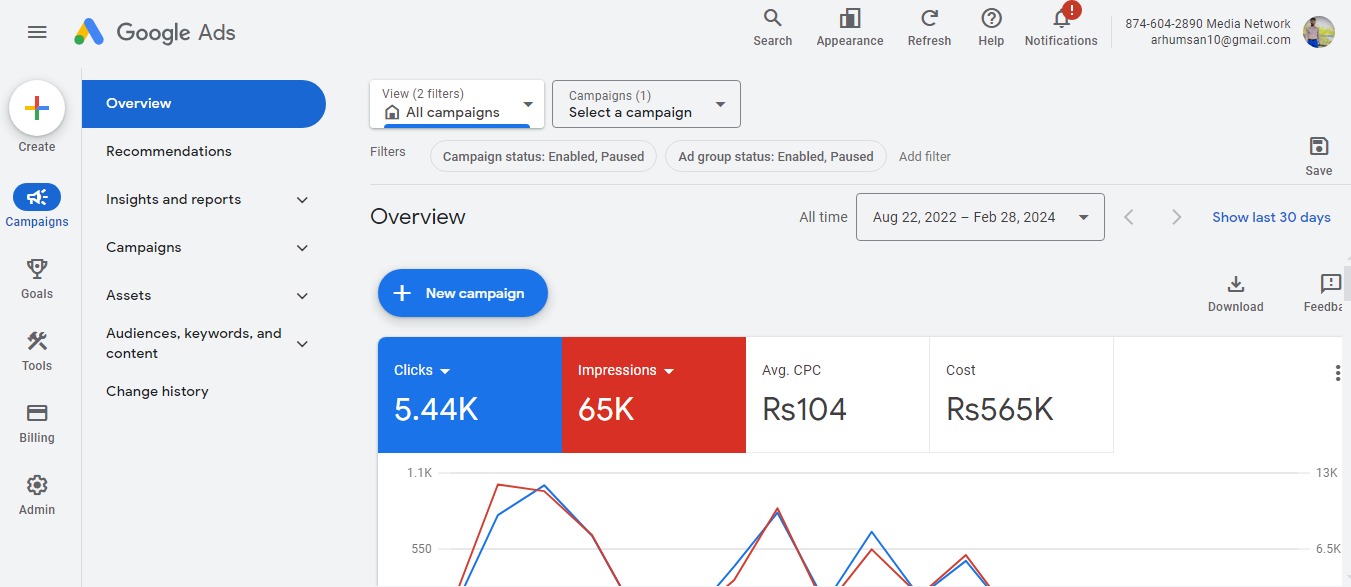The width and height of the screenshot is (1351, 587).
Task: Open the hamburger main menu
Action: coord(37,32)
